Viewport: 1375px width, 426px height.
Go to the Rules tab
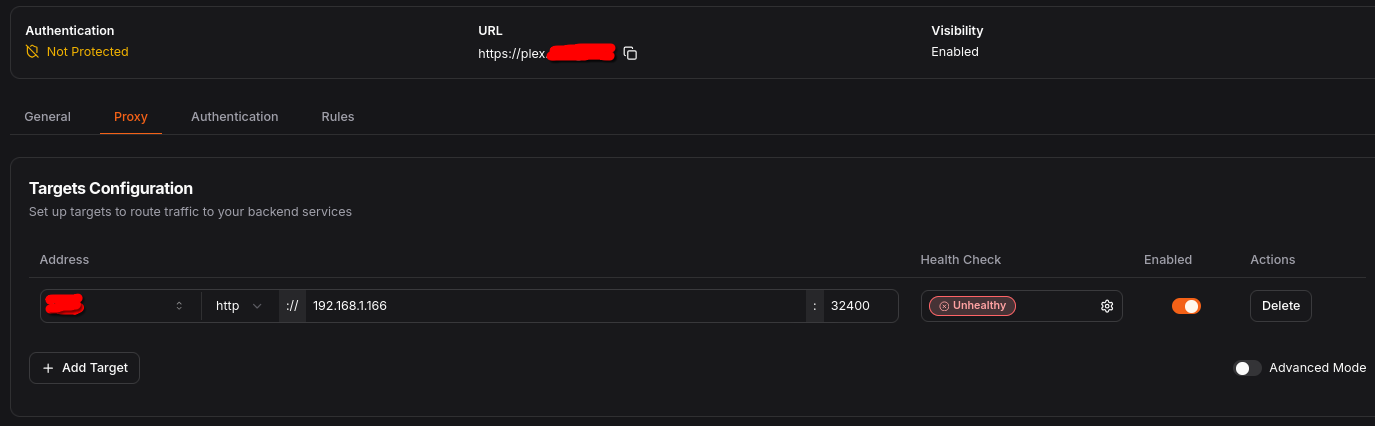pos(337,117)
